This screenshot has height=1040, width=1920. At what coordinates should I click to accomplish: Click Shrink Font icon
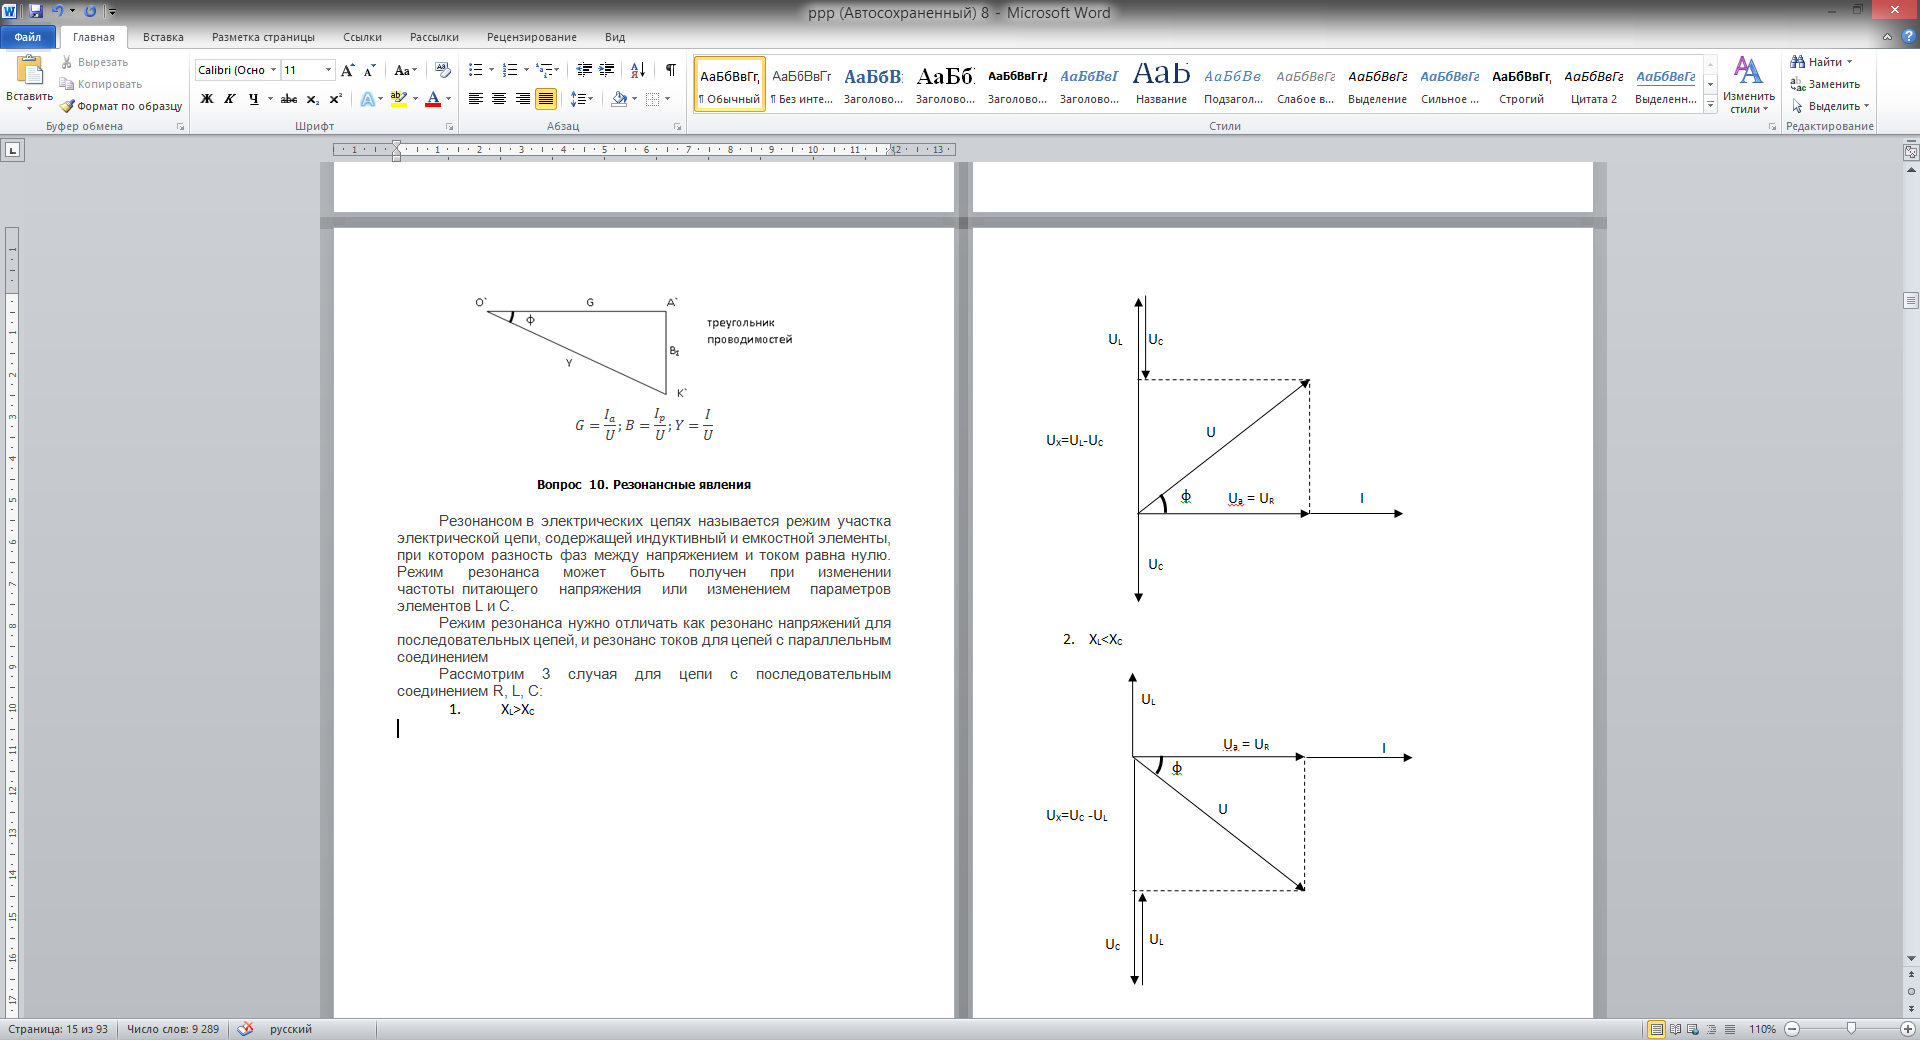click(369, 70)
